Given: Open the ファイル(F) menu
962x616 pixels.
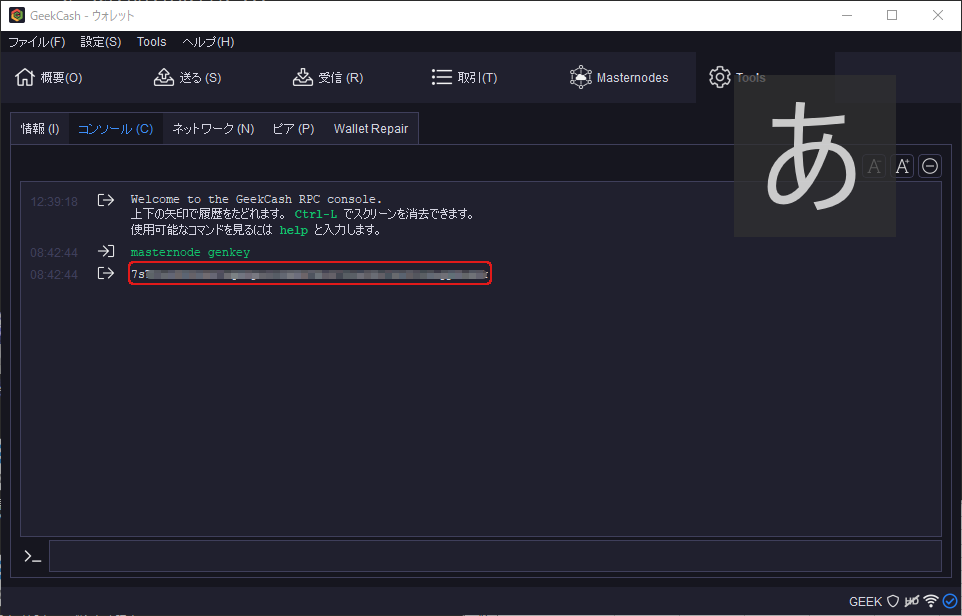Looking at the screenshot, I should [37, 42].
